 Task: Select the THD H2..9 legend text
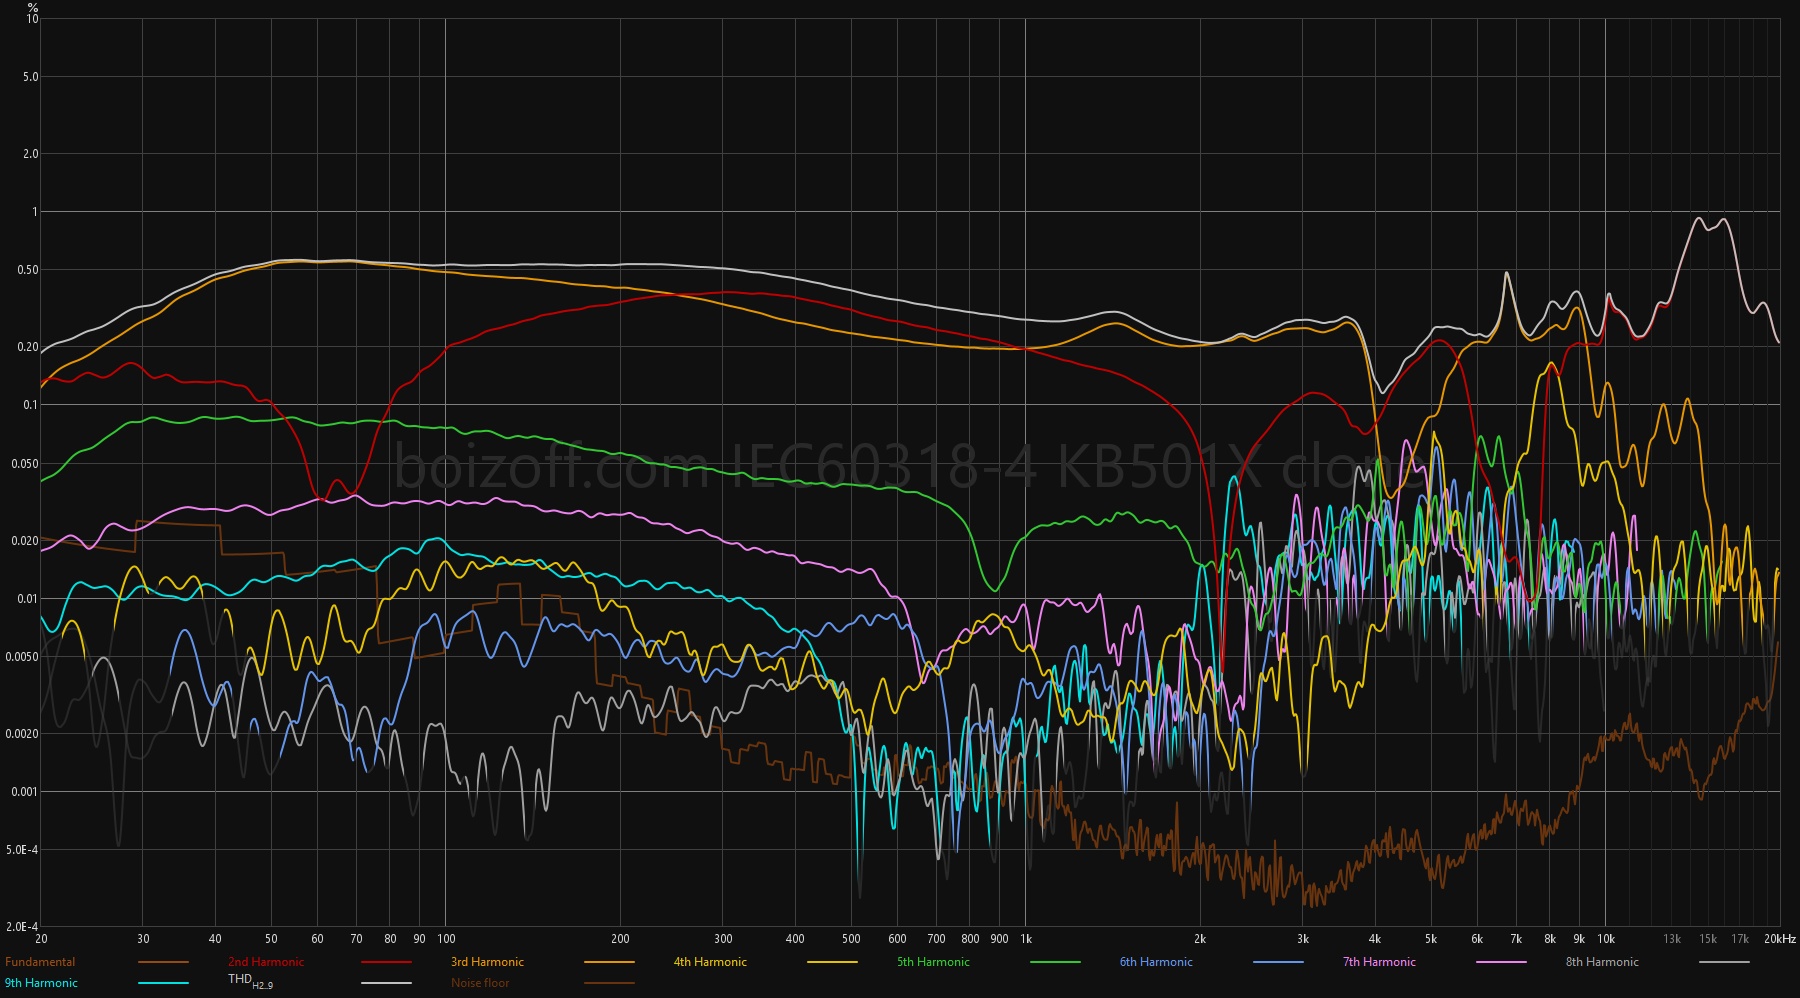[250, 981]
